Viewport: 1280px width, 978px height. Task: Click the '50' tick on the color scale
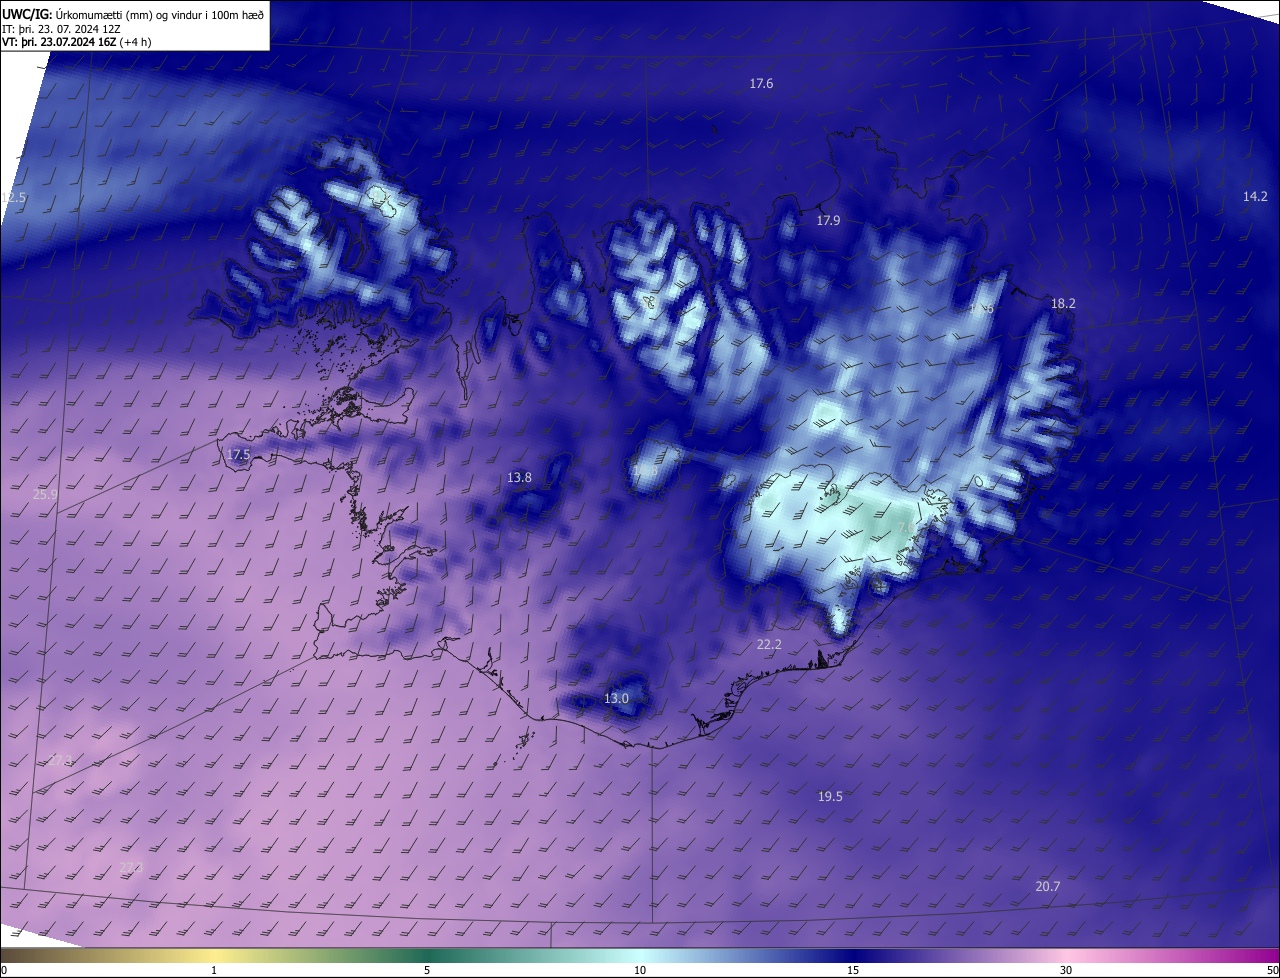(1272, 970)
